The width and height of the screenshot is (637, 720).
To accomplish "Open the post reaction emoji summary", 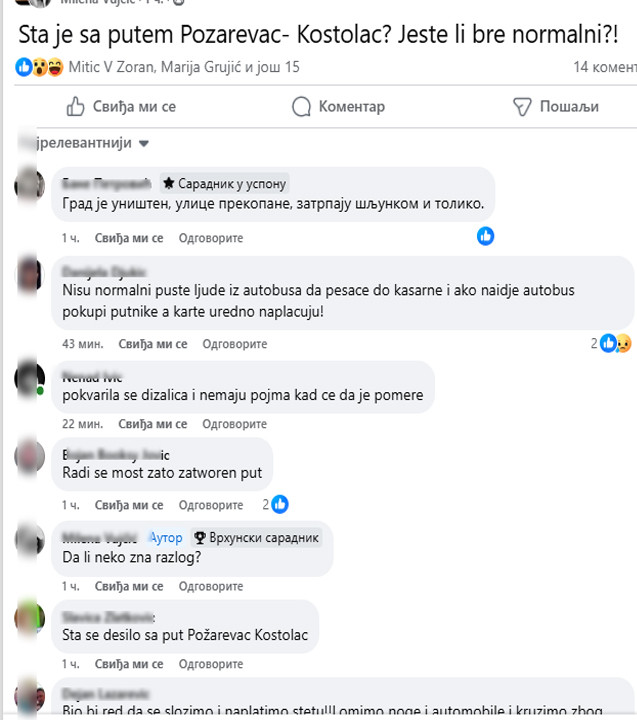I will 39,67.
